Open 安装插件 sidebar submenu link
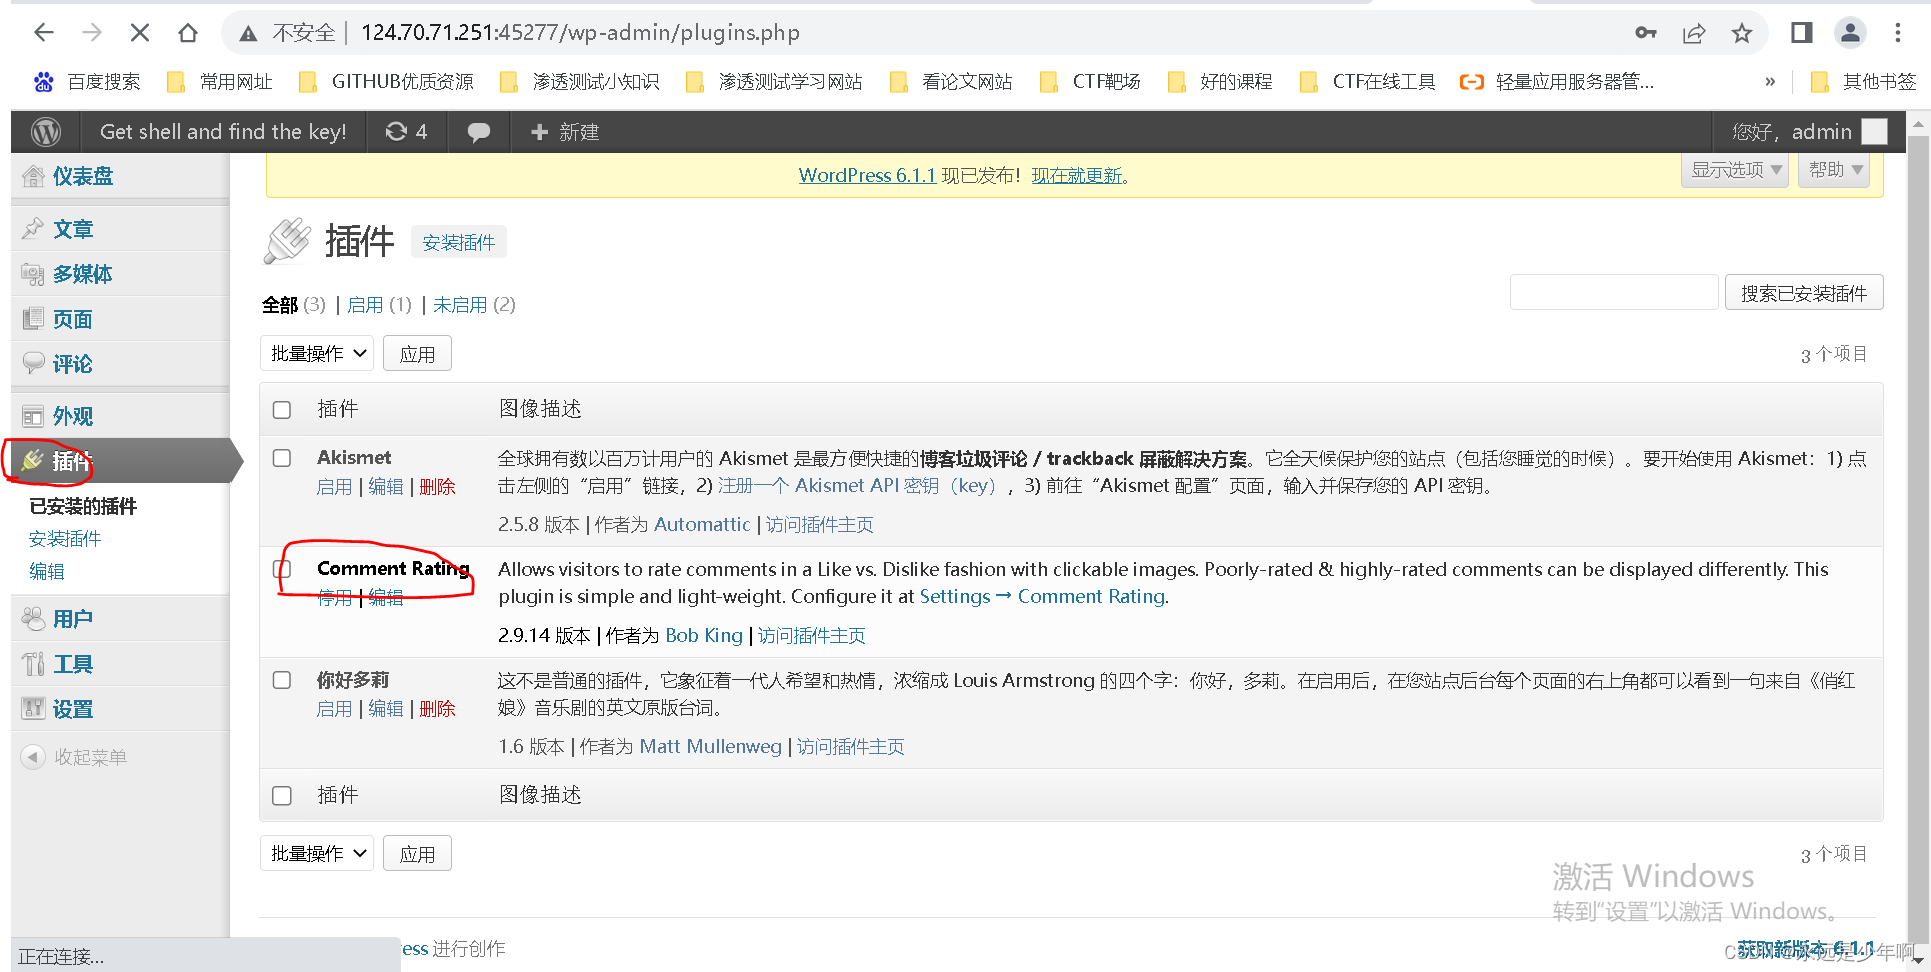This screenshot has height=972, width=1931. click(x=65, y=539)
